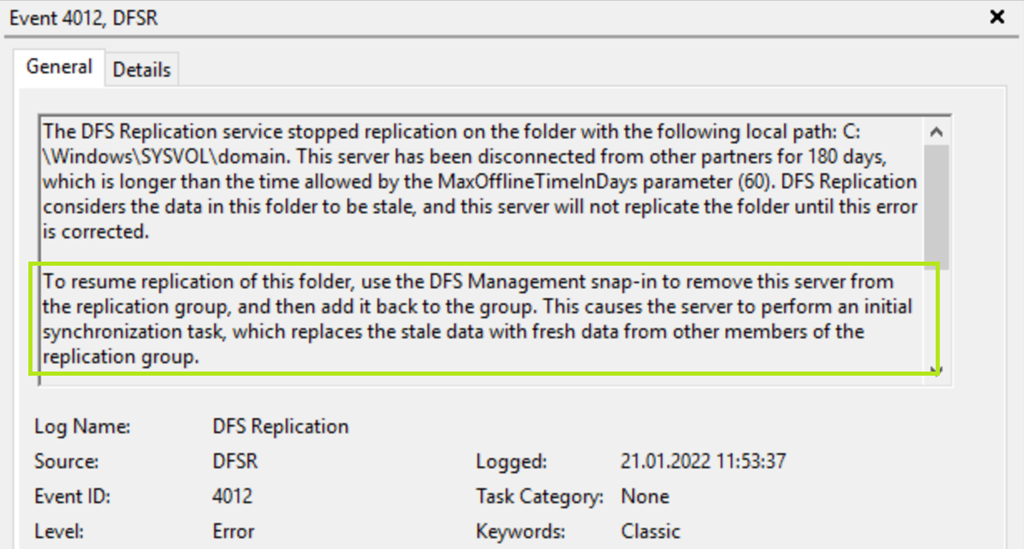This screenshot has width=1024, height=549.
Task: Select the Task Category value None
Action: pyautogui.click(x=645, y=497)
